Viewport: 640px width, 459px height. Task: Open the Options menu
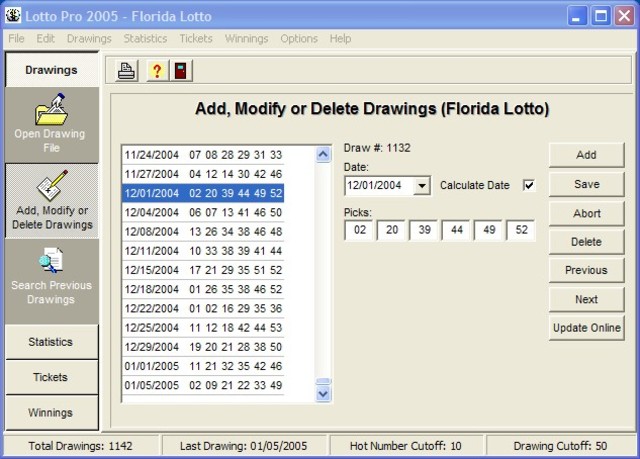299,38
